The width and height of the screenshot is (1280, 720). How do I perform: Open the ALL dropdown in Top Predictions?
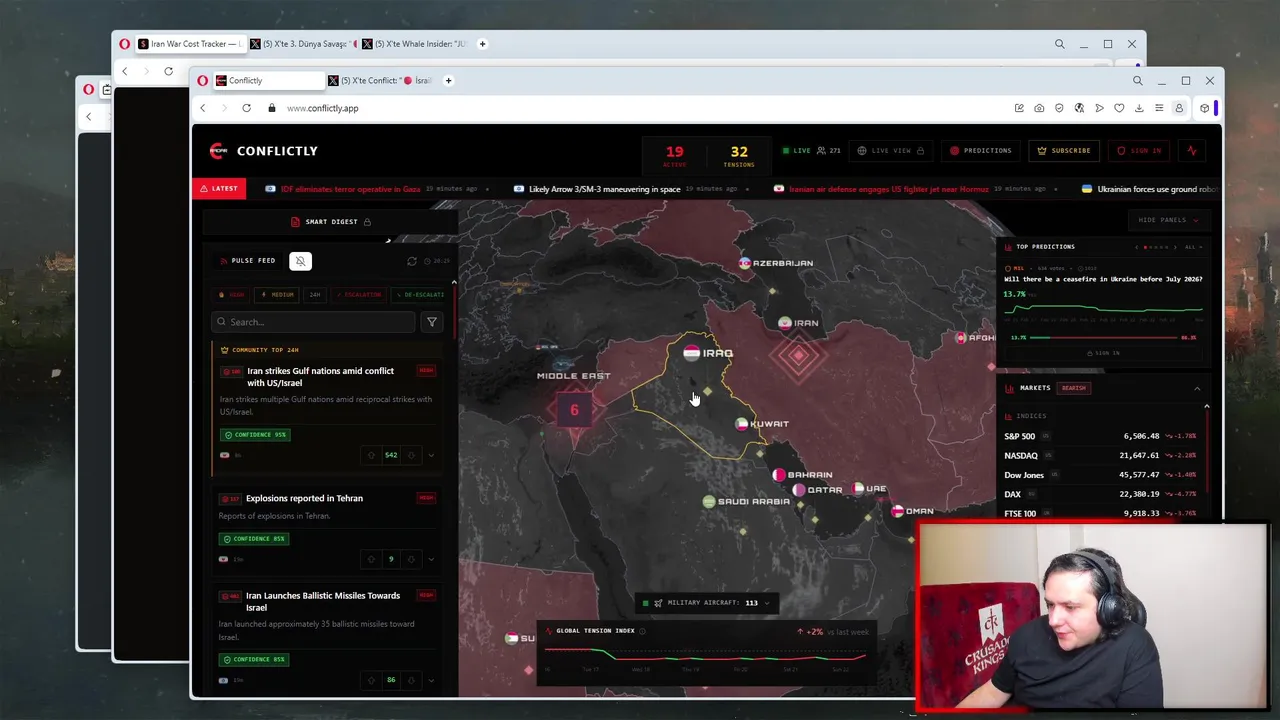point(1193,247)
